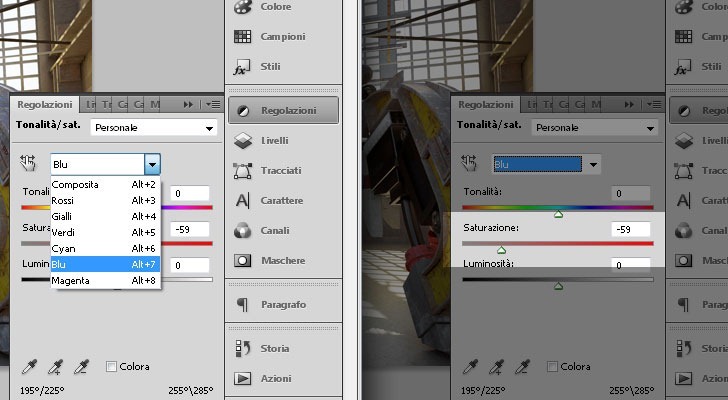Click the Tonalità slider handle, right panel
728x400 pixels.
559,214
